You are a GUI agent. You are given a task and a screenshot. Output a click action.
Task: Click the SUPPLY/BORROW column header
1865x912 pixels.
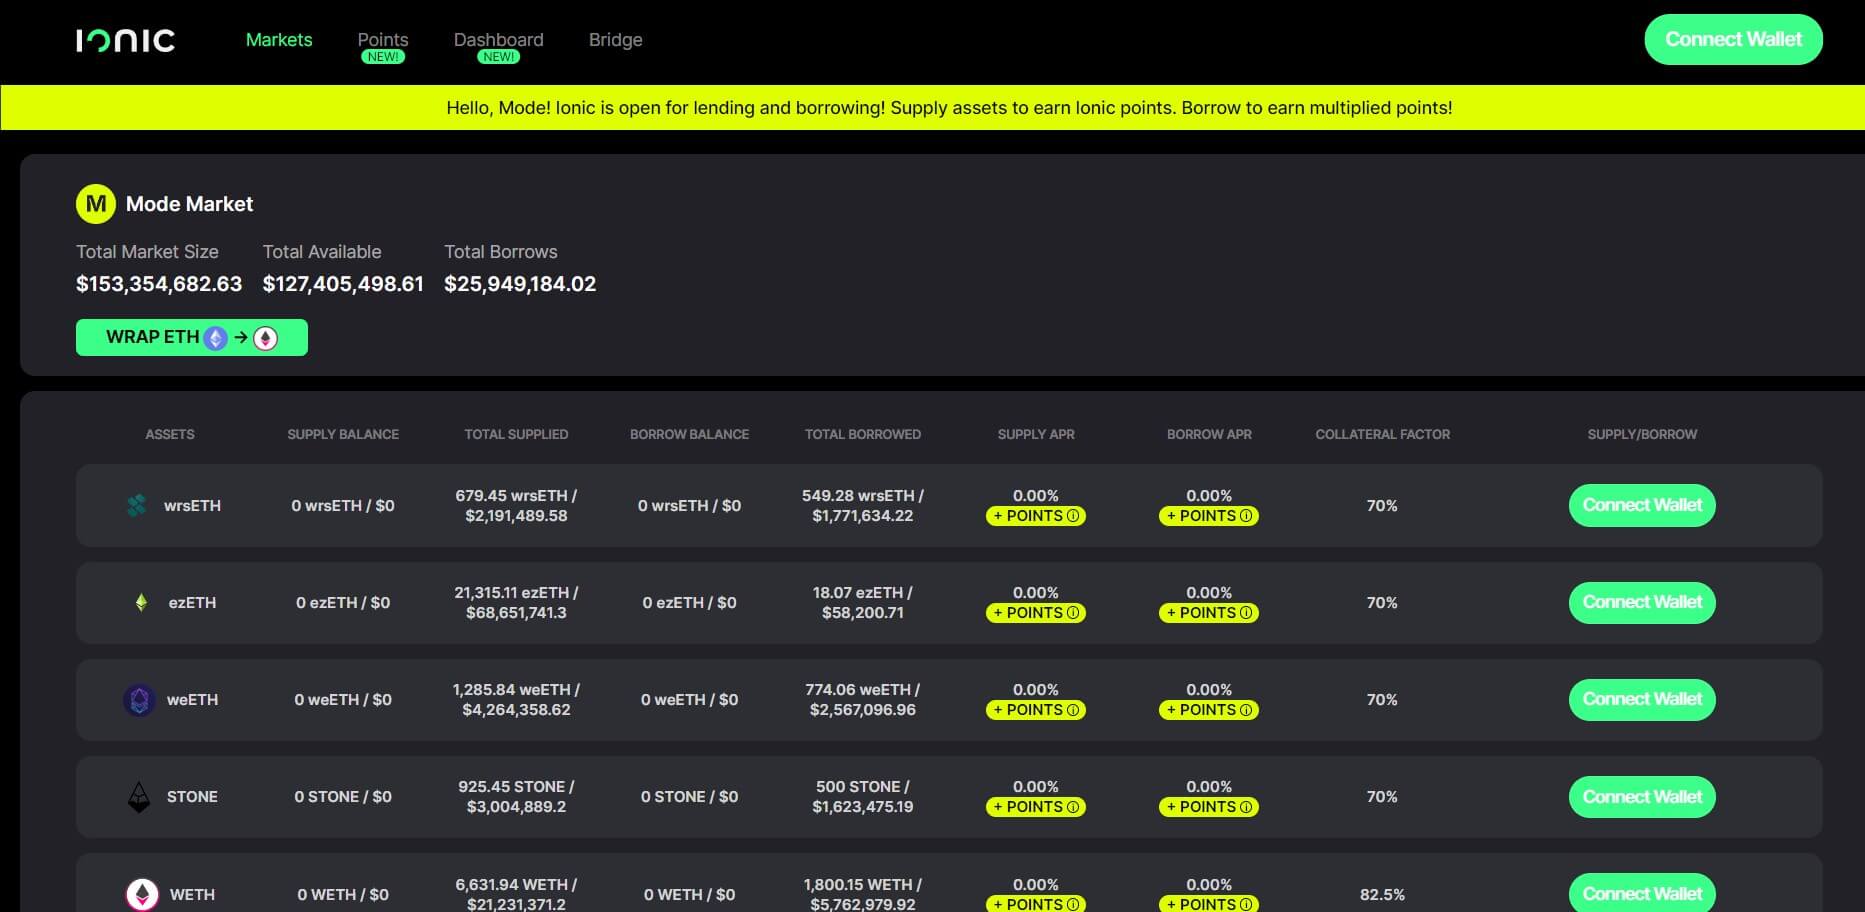point(1642,434)
